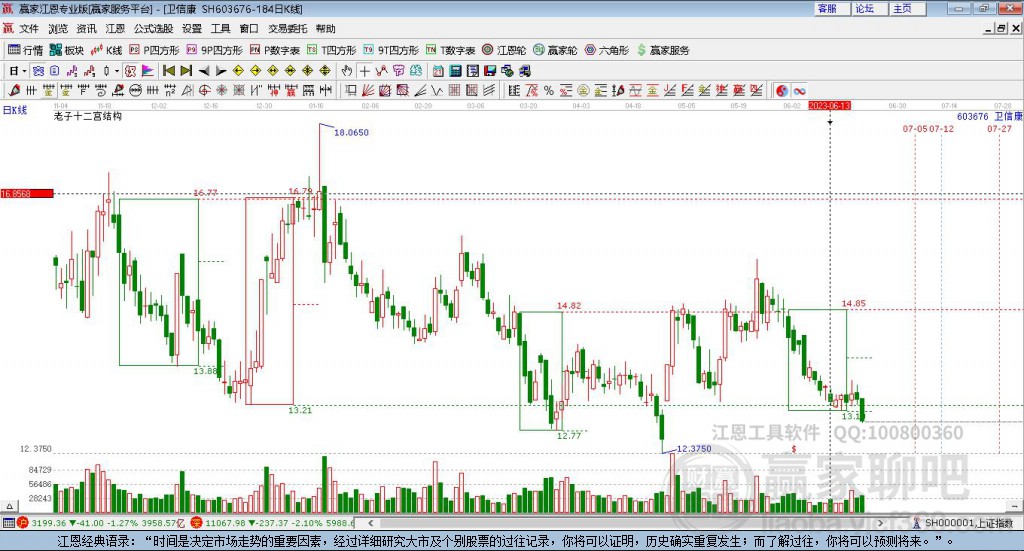
Task: Select the hand pan tool icon
Action: 347,71
